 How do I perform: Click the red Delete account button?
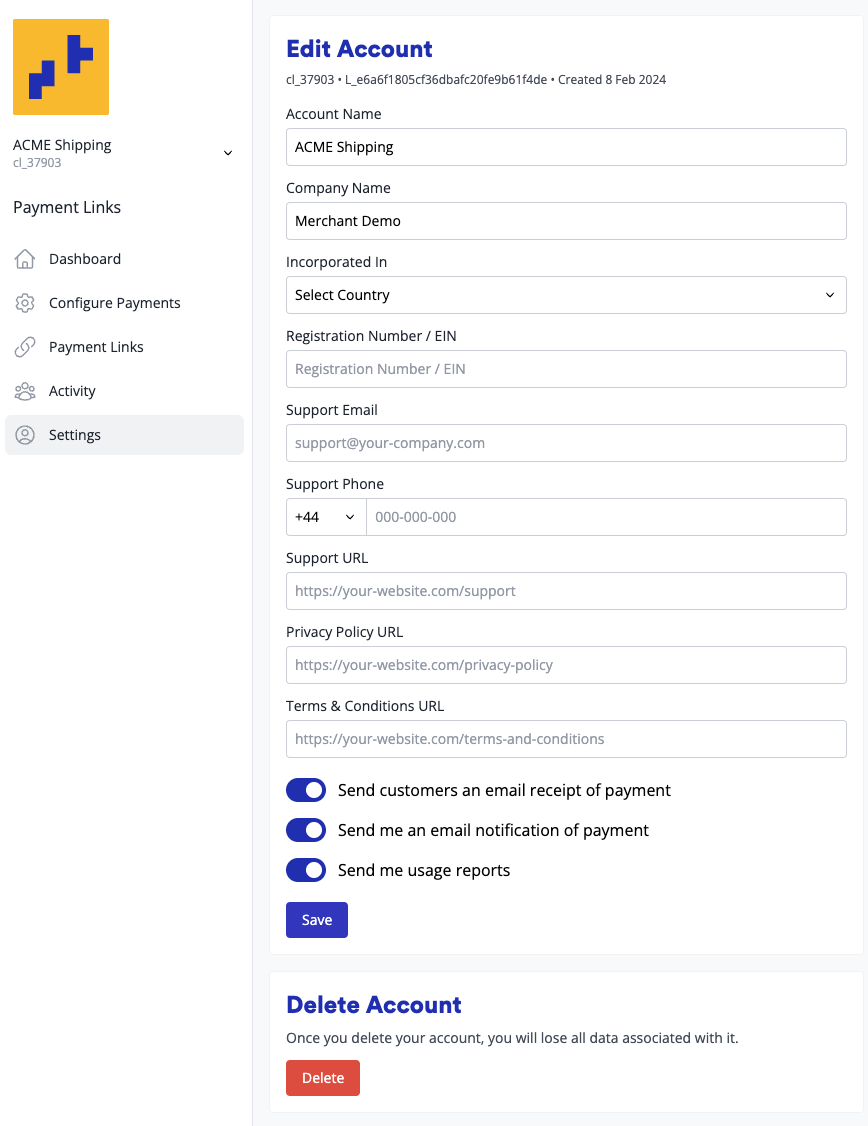click(x=322, y=1078)
